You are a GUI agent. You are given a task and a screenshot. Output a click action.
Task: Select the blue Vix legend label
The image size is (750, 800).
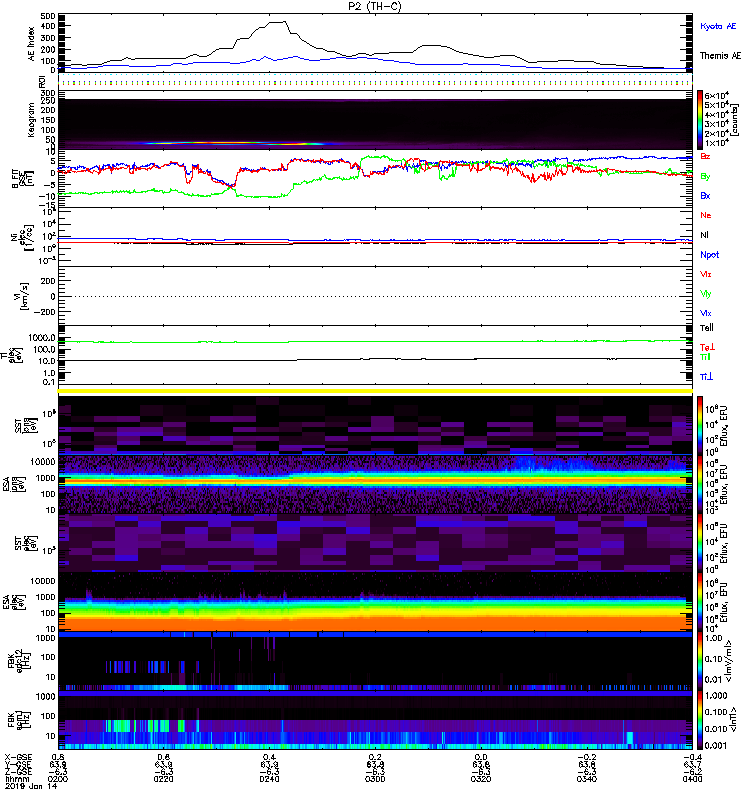[x=706, y=313]
